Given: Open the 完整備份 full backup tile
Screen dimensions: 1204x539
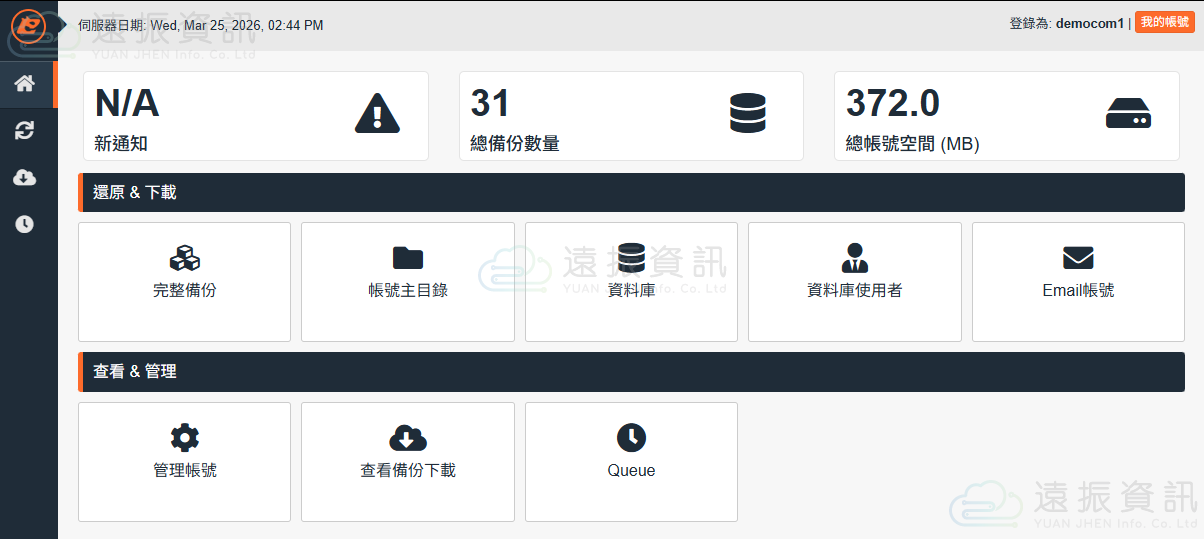Looking at the screenshot, I should pyautogui.click(x=184, y=281).
